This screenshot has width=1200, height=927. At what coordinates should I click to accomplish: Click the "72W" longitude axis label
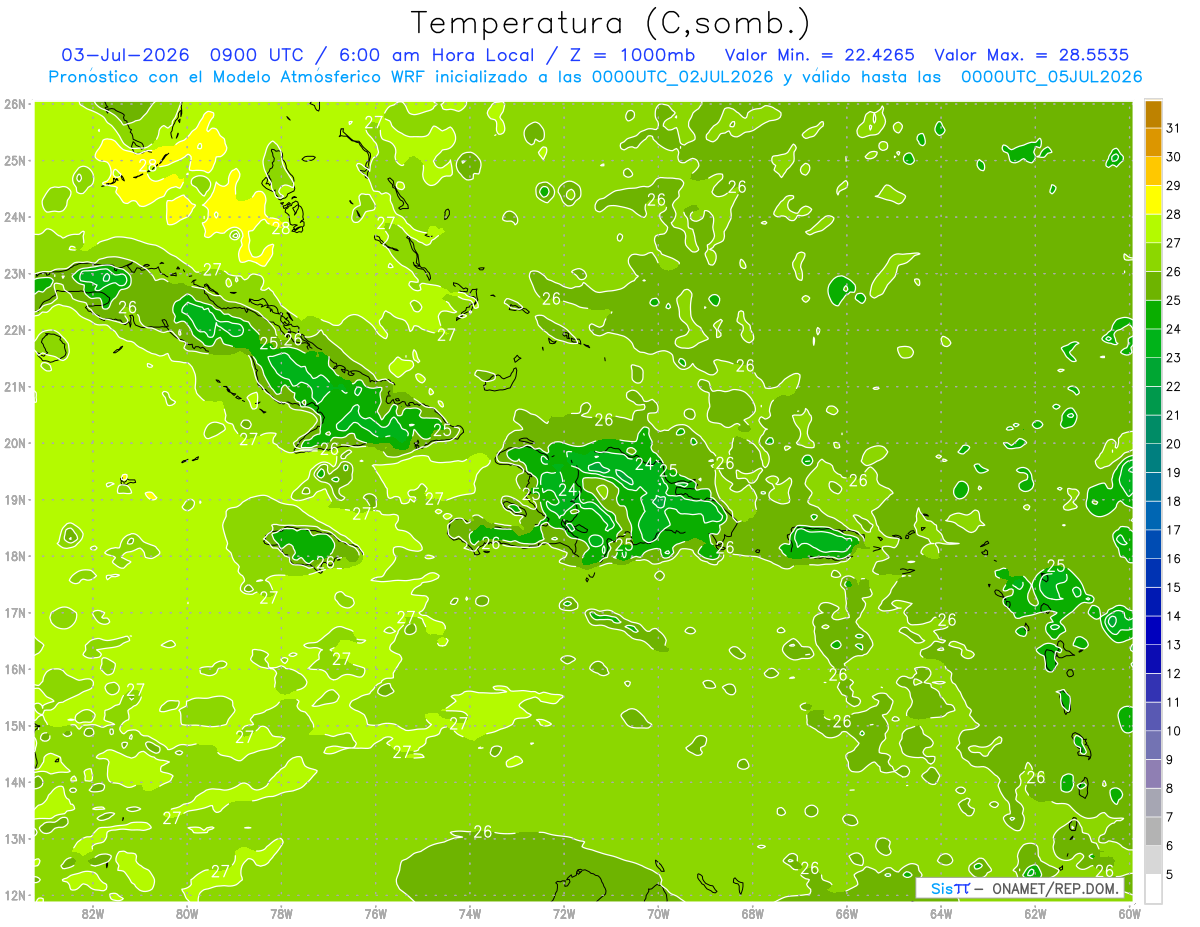point(564,913)
